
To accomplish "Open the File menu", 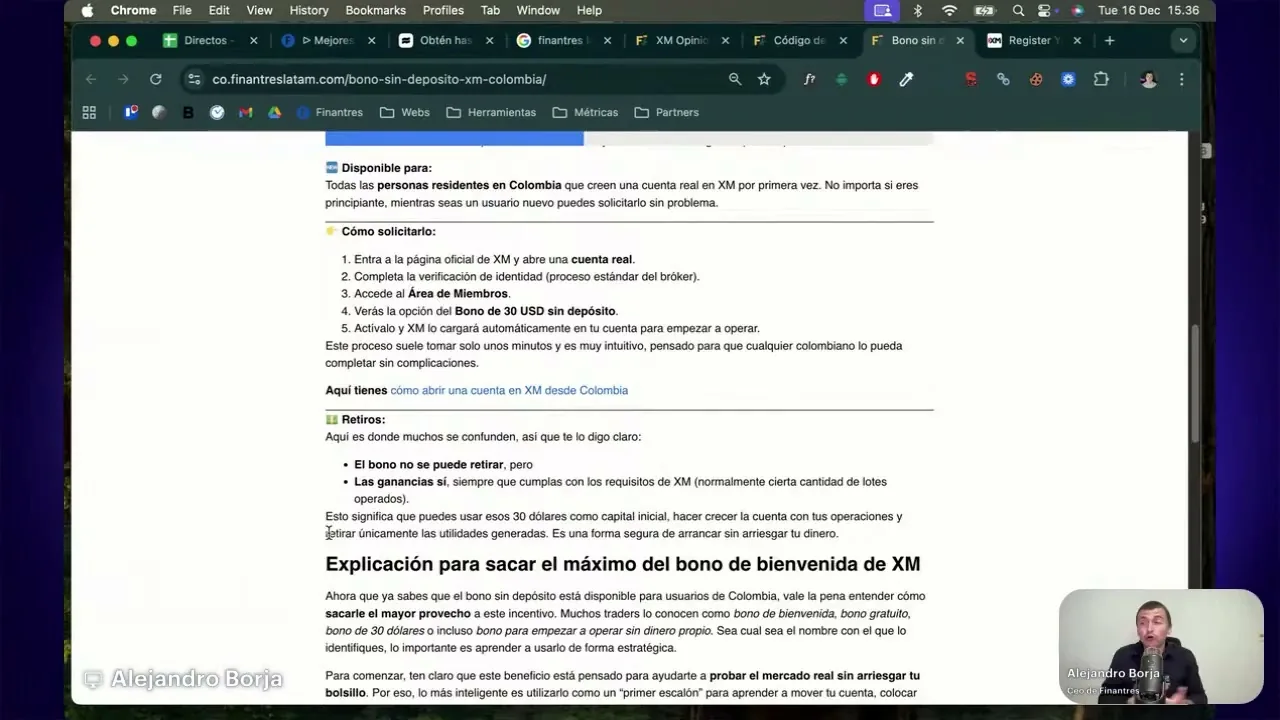I will click(182, 10).
